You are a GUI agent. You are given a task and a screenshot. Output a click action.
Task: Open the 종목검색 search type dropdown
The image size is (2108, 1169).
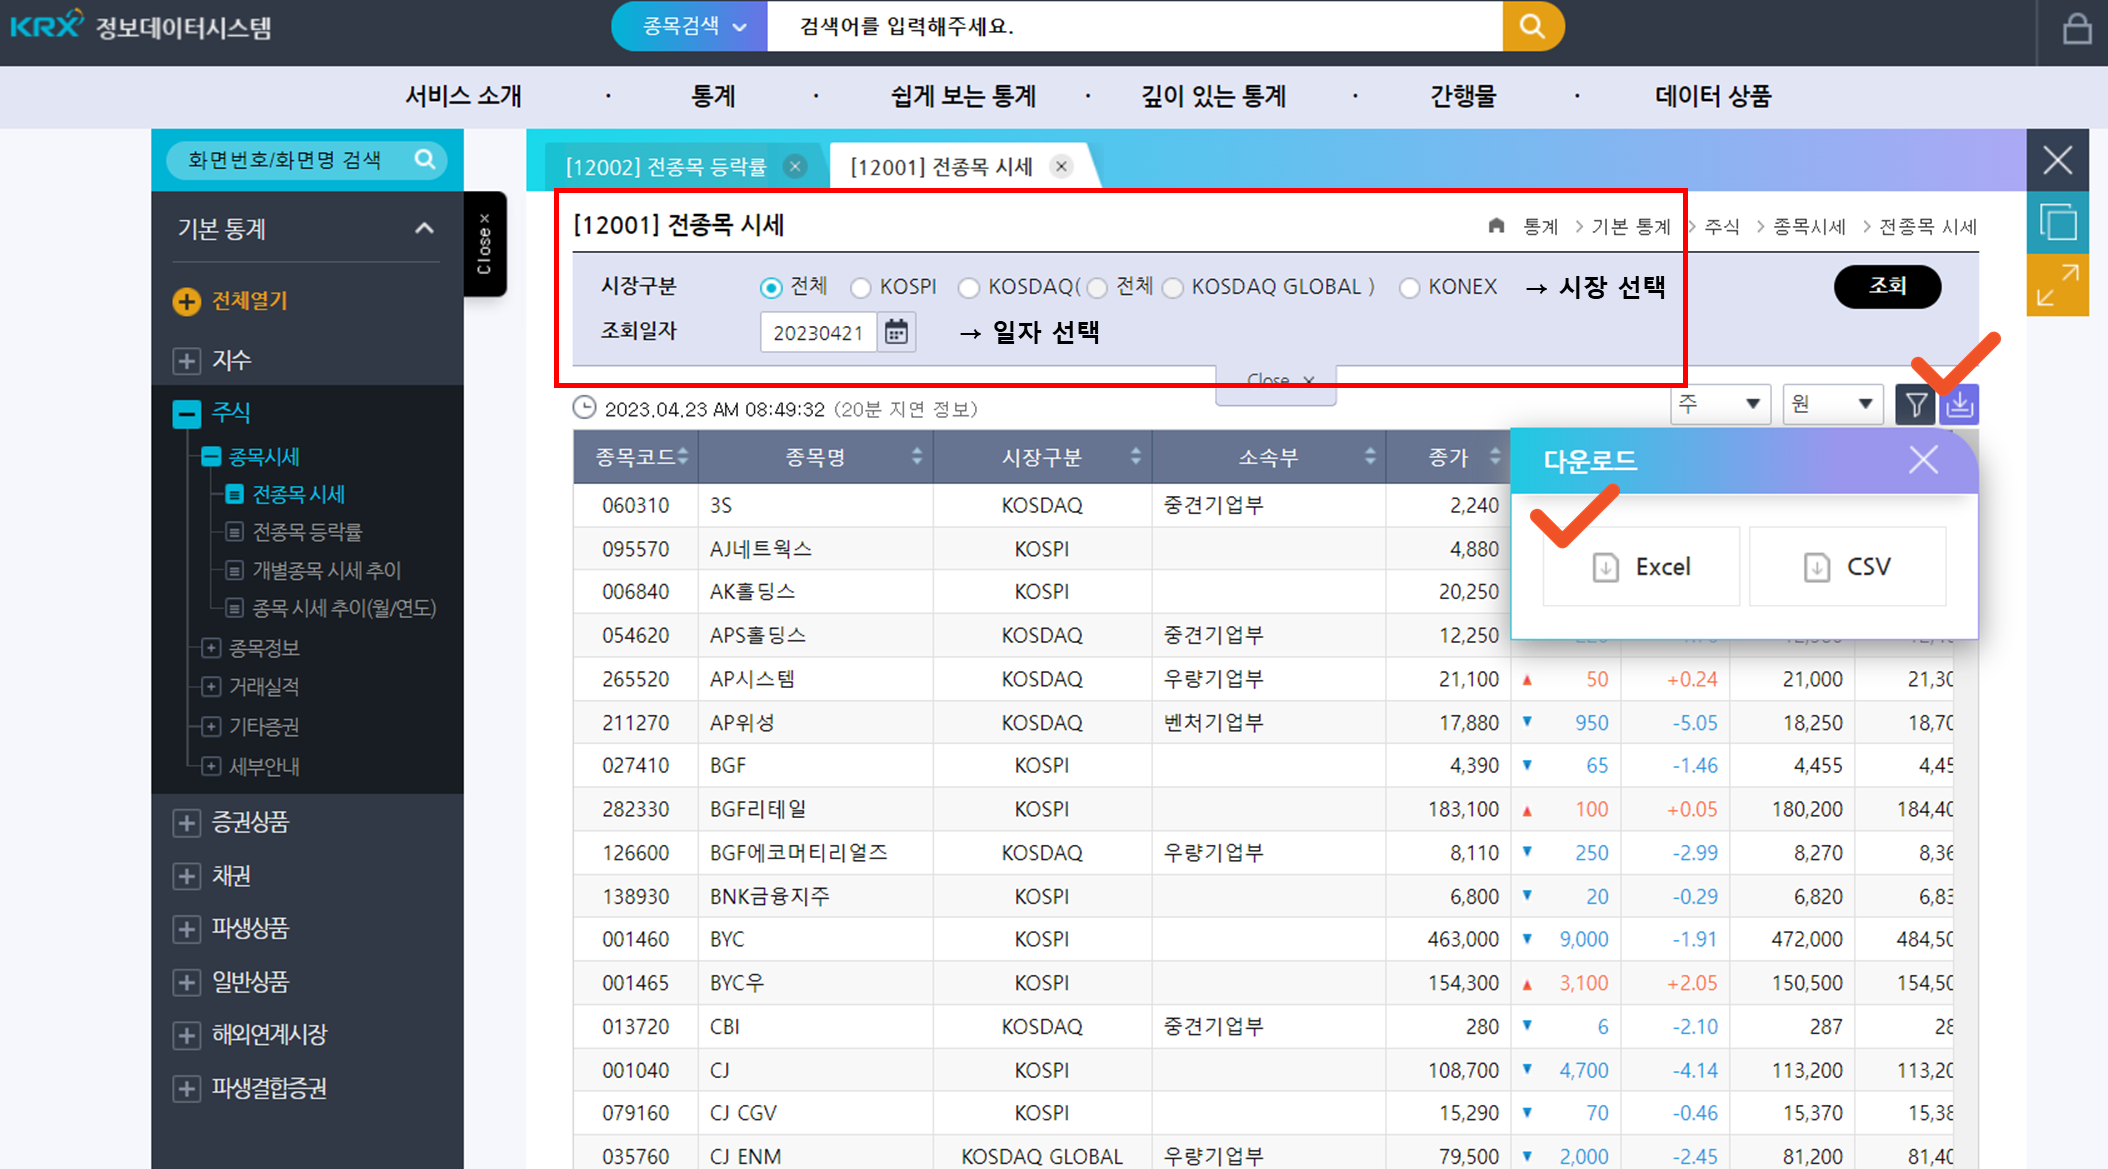[692, 26]
